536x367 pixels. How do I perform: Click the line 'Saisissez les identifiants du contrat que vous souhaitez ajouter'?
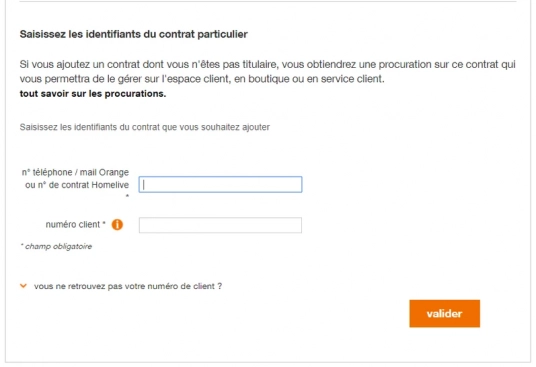[x=145, y=127]
